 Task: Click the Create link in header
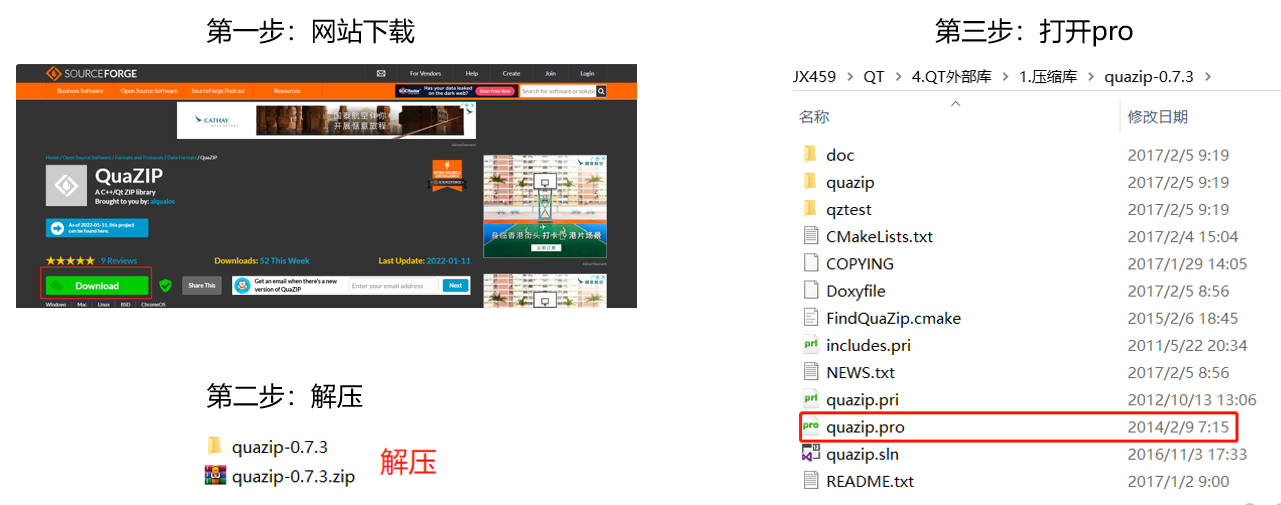pyautogui.click(x=511, y=73)
